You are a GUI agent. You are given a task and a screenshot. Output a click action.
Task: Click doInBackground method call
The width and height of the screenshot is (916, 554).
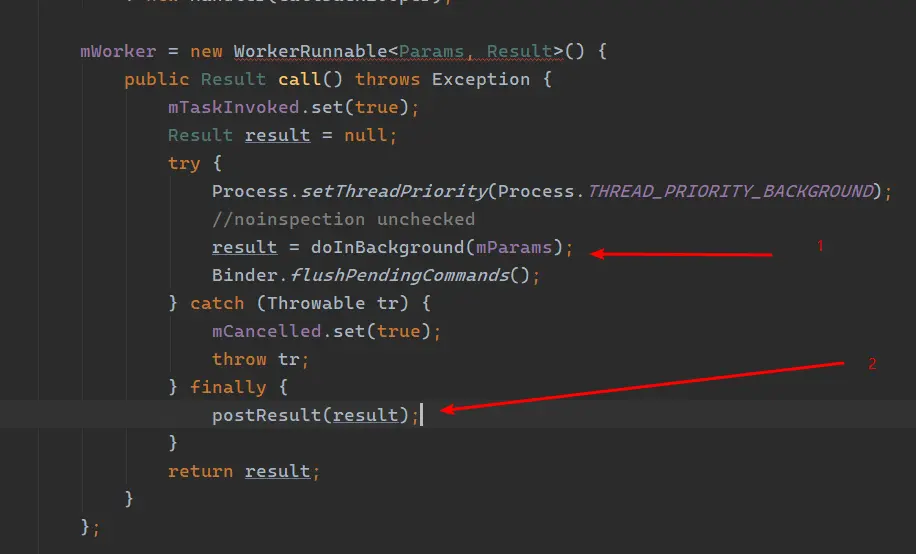coord(387,248)
